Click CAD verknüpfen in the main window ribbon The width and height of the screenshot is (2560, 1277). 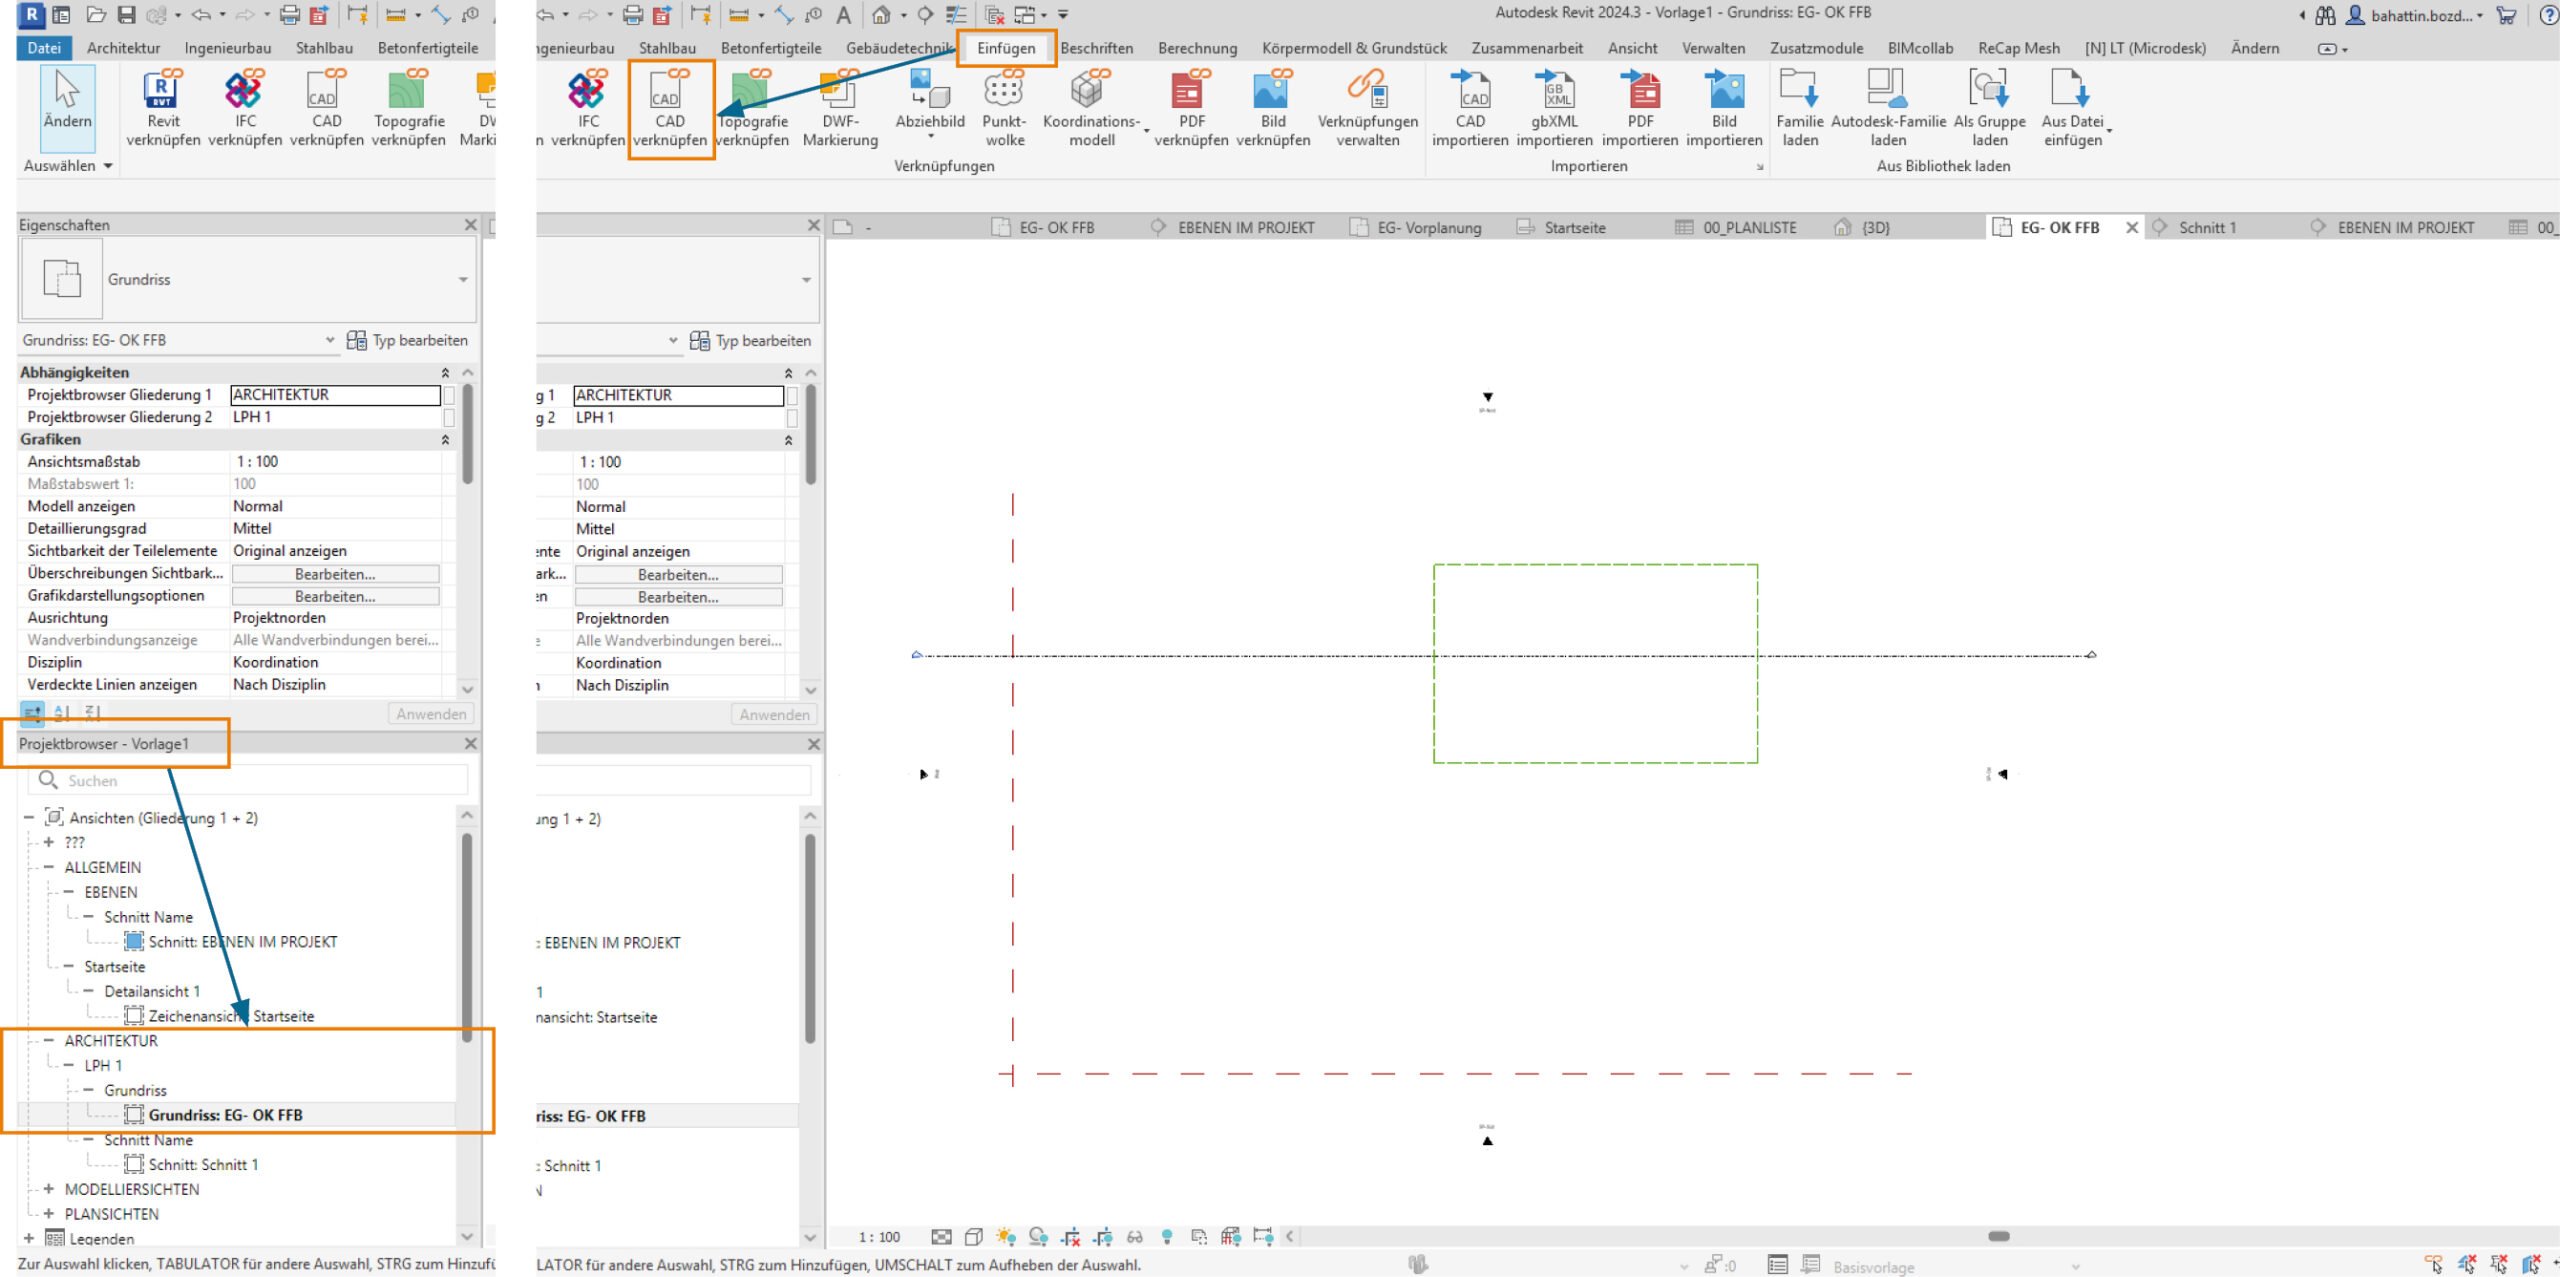click(x=670, y=109)
